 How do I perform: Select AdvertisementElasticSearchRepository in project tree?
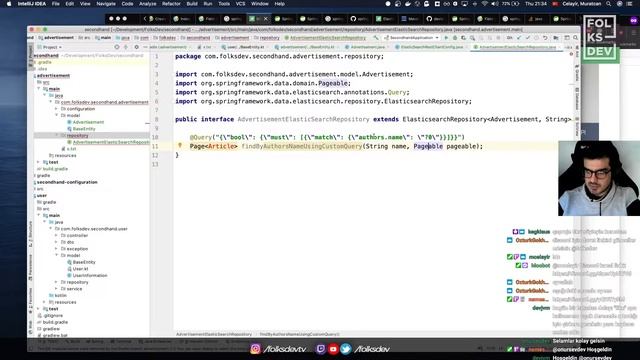coord(108,142)
